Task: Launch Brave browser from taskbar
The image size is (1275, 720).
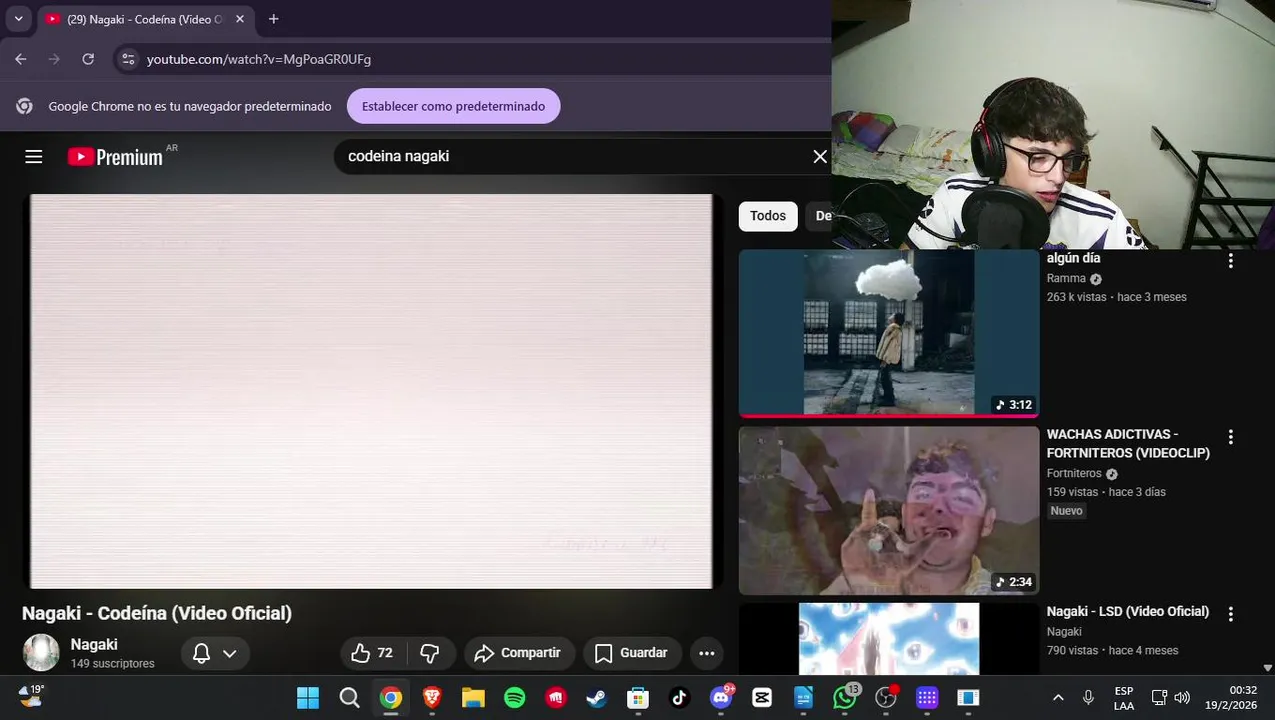Action: click(432, 698)
